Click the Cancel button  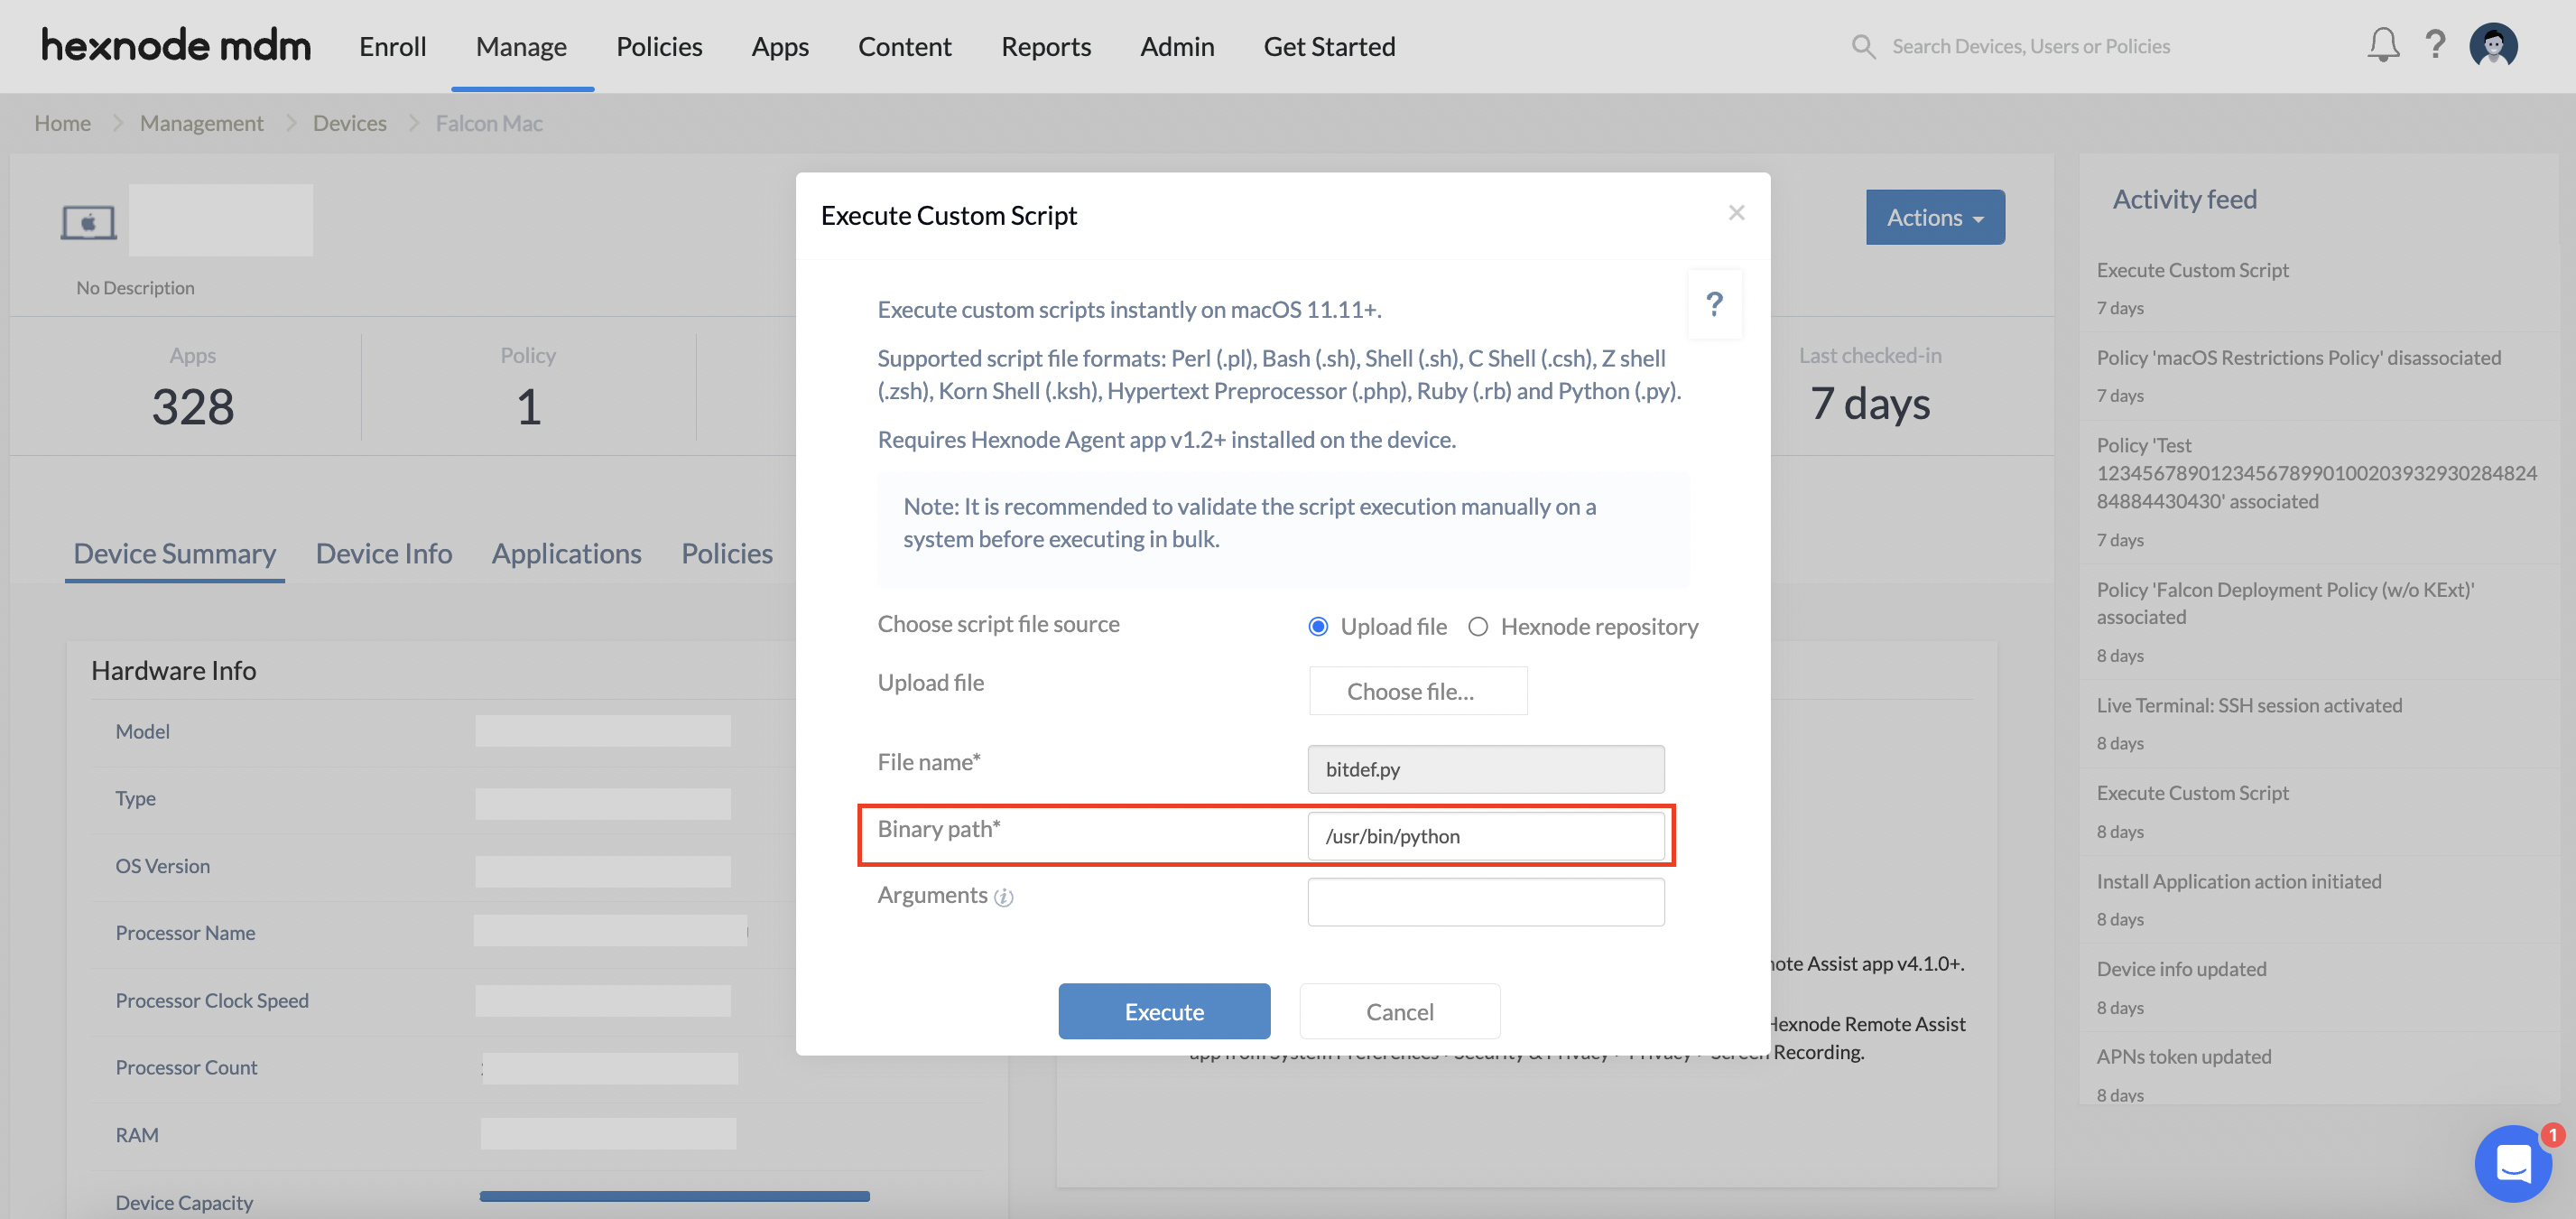click(1399, 1011)
